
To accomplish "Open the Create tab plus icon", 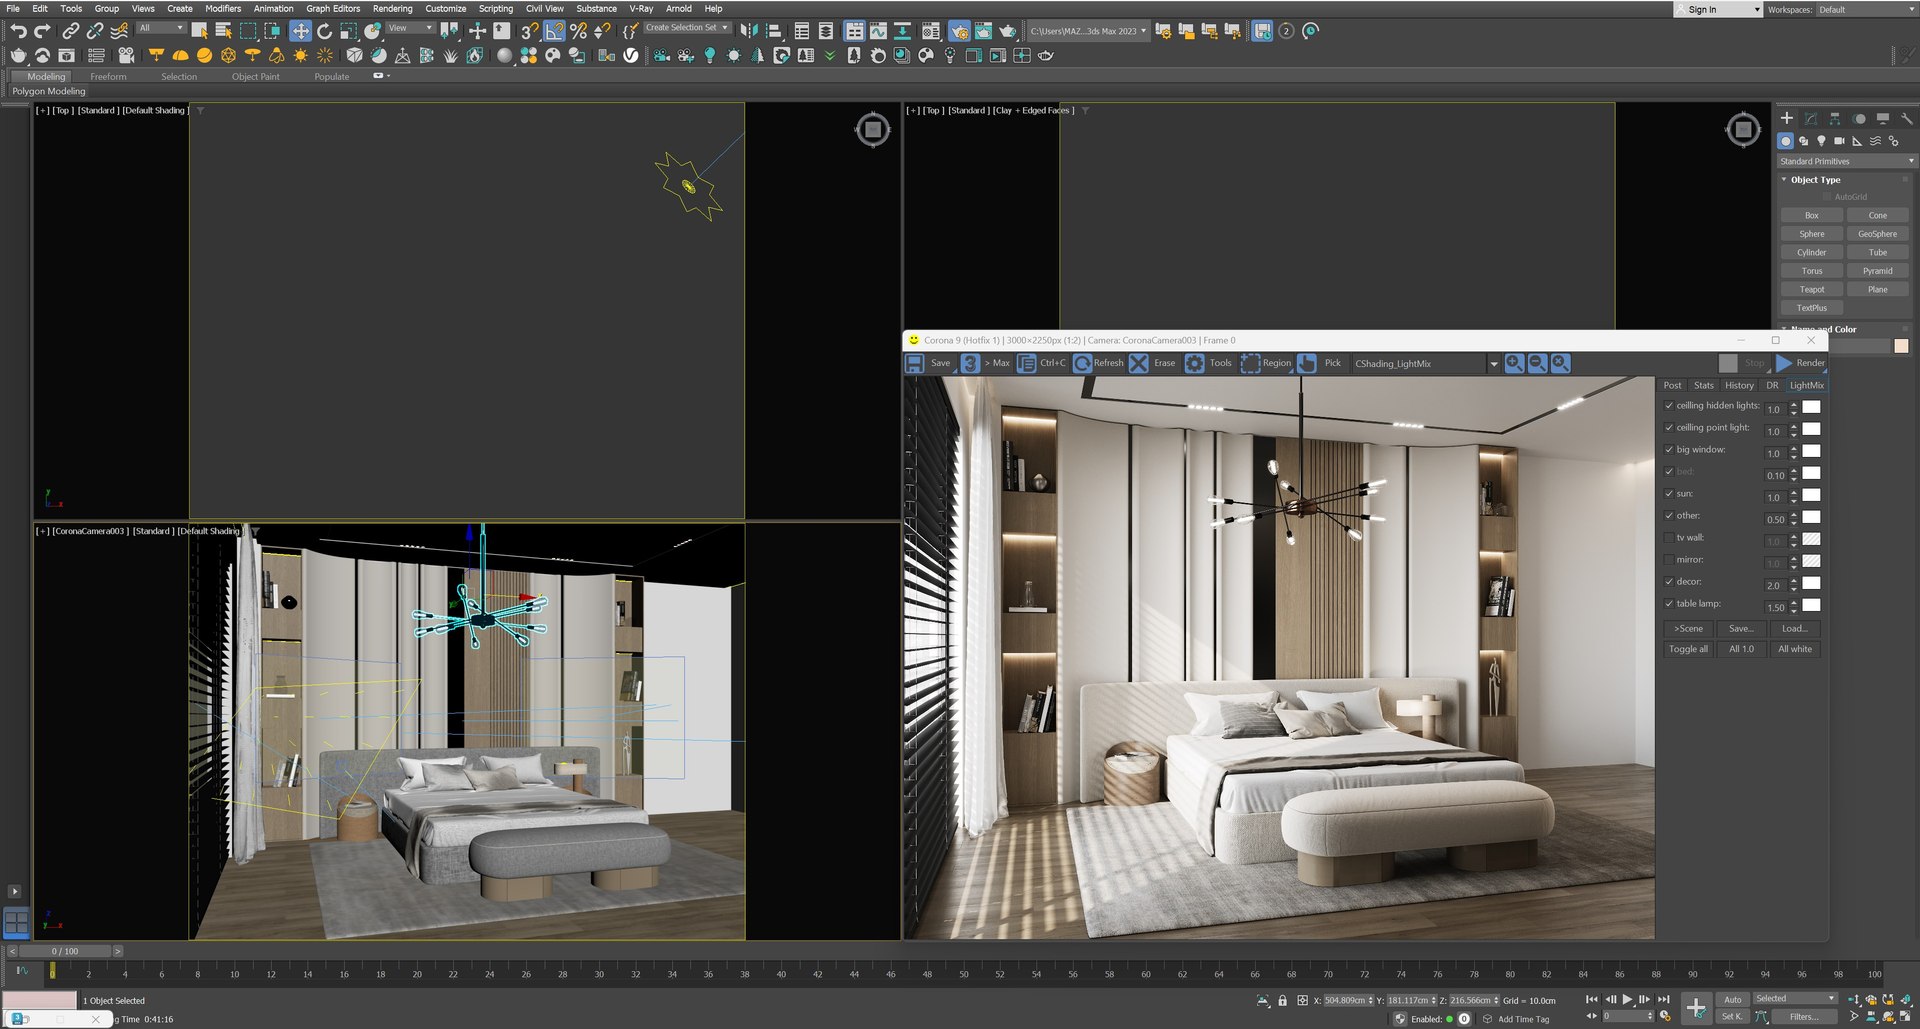I will click(1787, 118).
